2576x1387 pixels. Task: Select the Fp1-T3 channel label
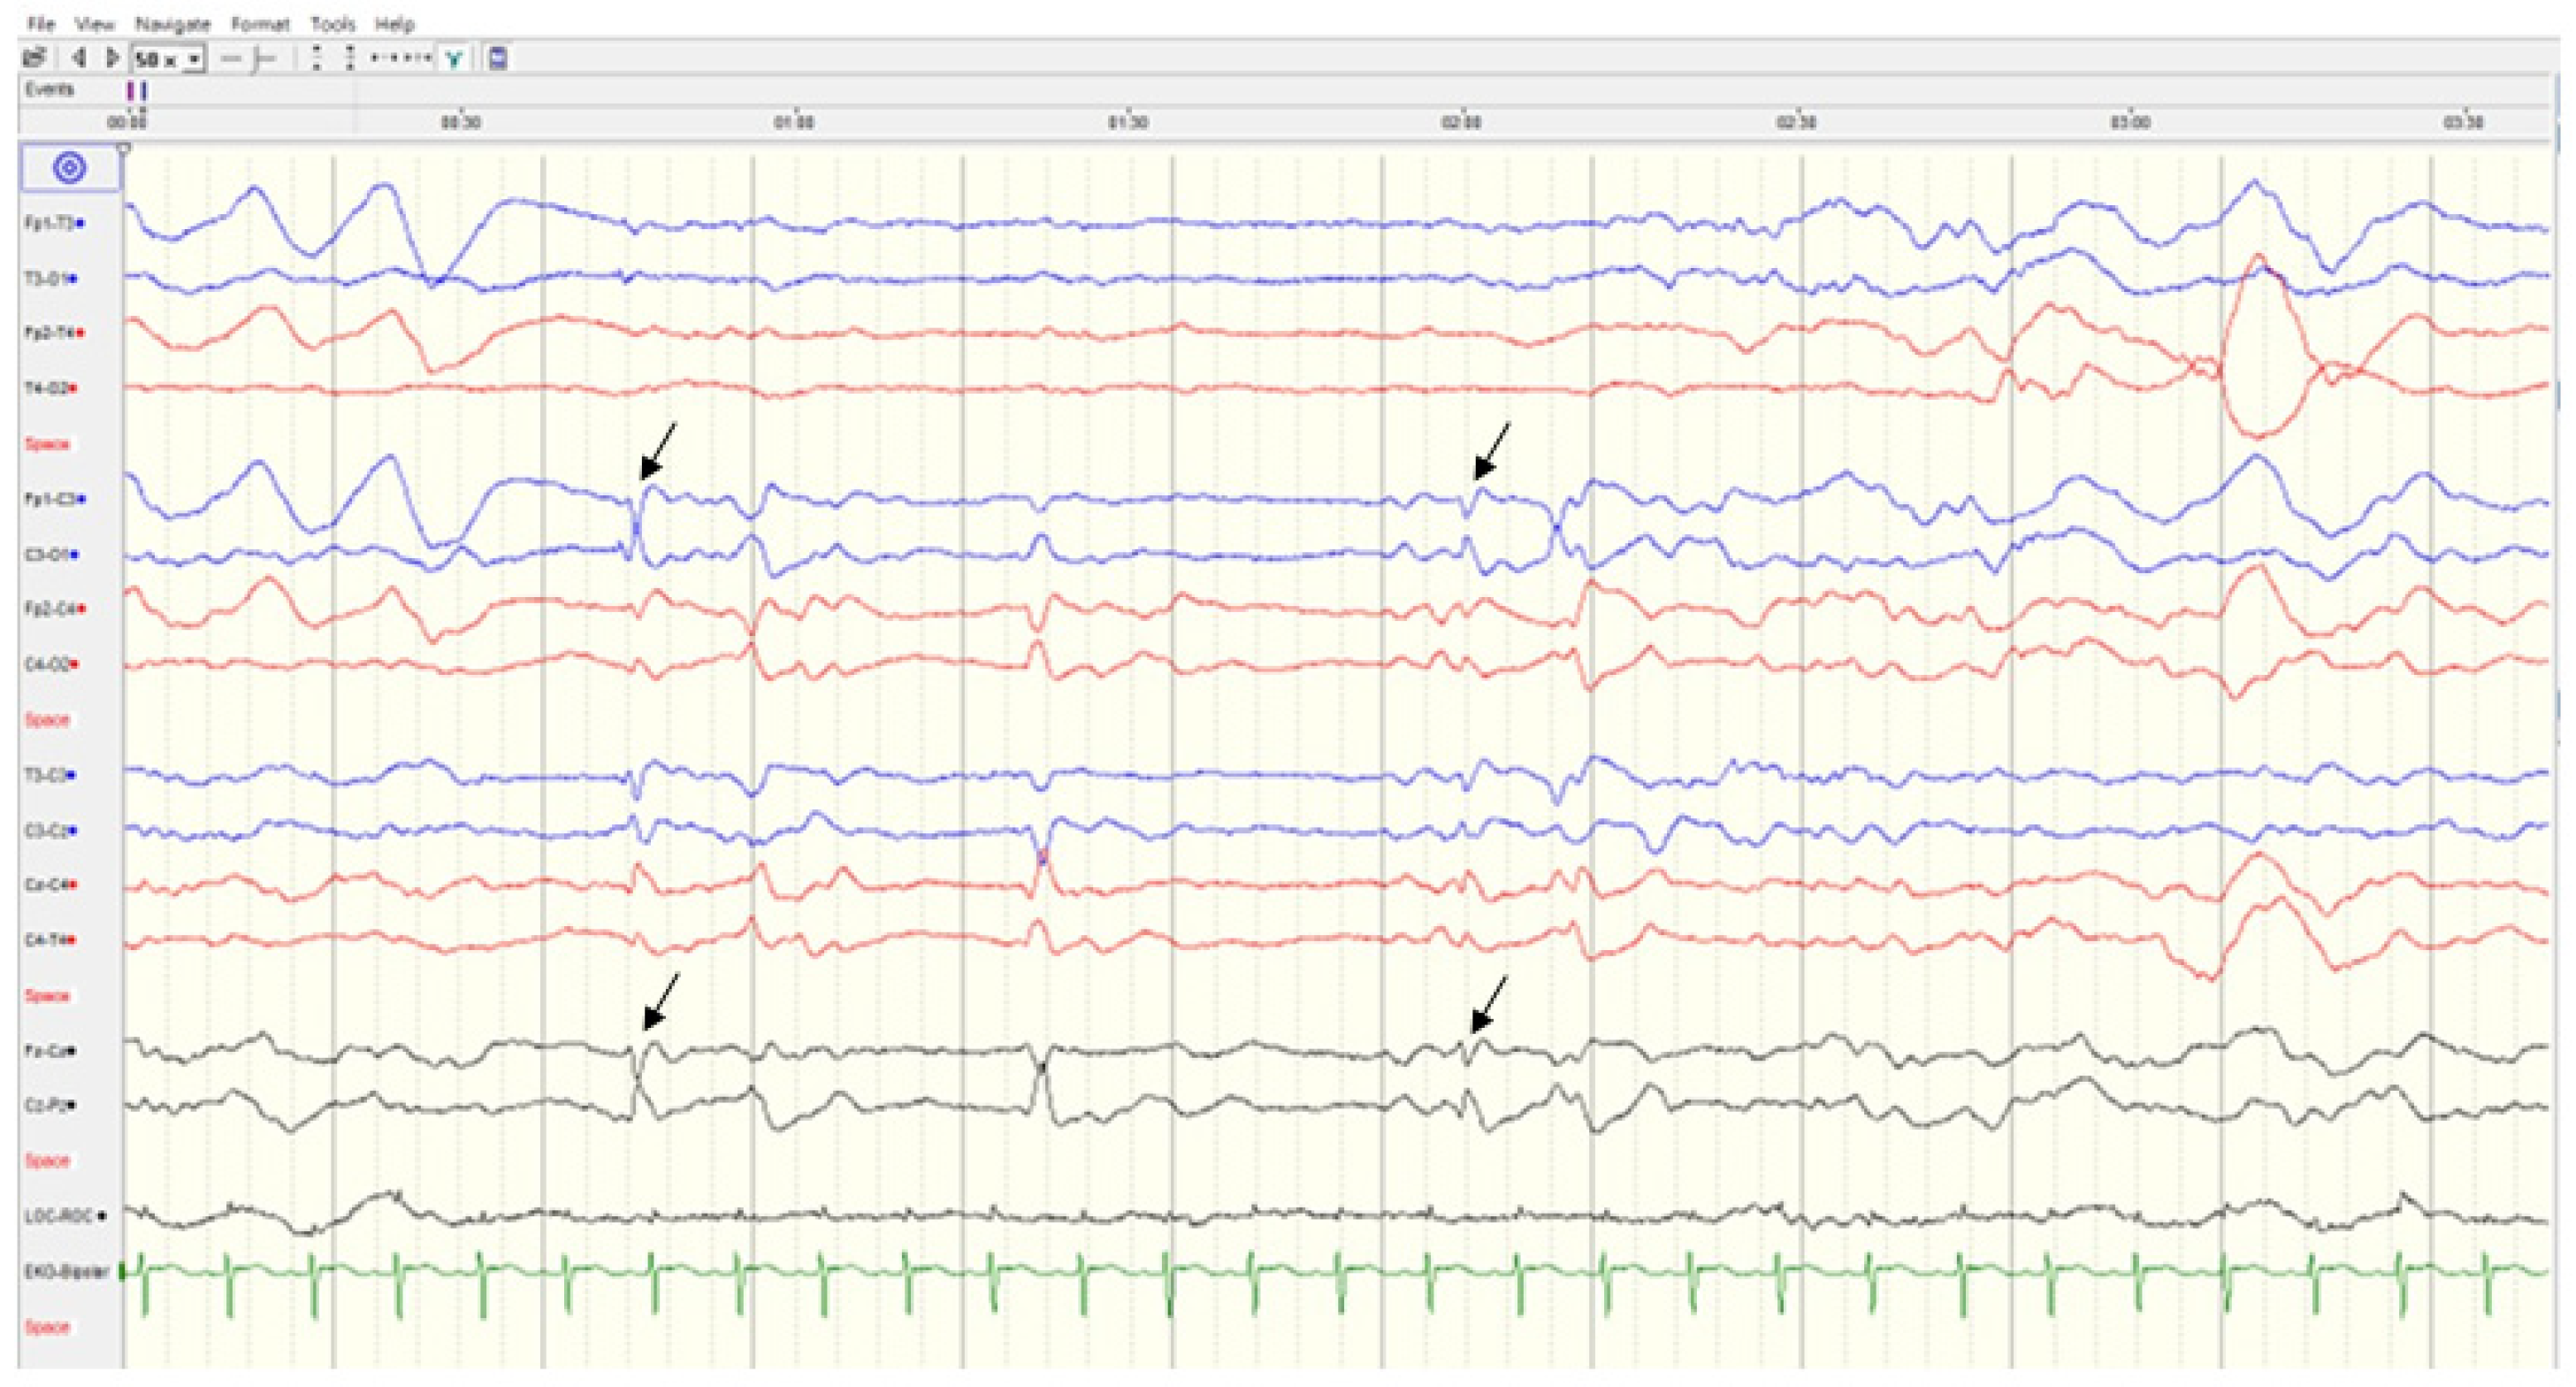50,223
